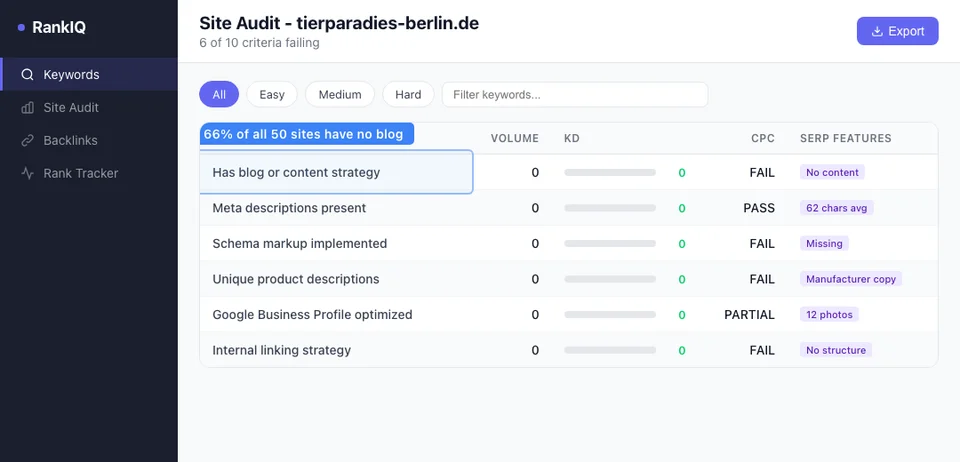Image resolution: width=960 pixels, height=462 pixels.
Task: Select row 'Has blog or content strategy'
Action: click(568, 173)
